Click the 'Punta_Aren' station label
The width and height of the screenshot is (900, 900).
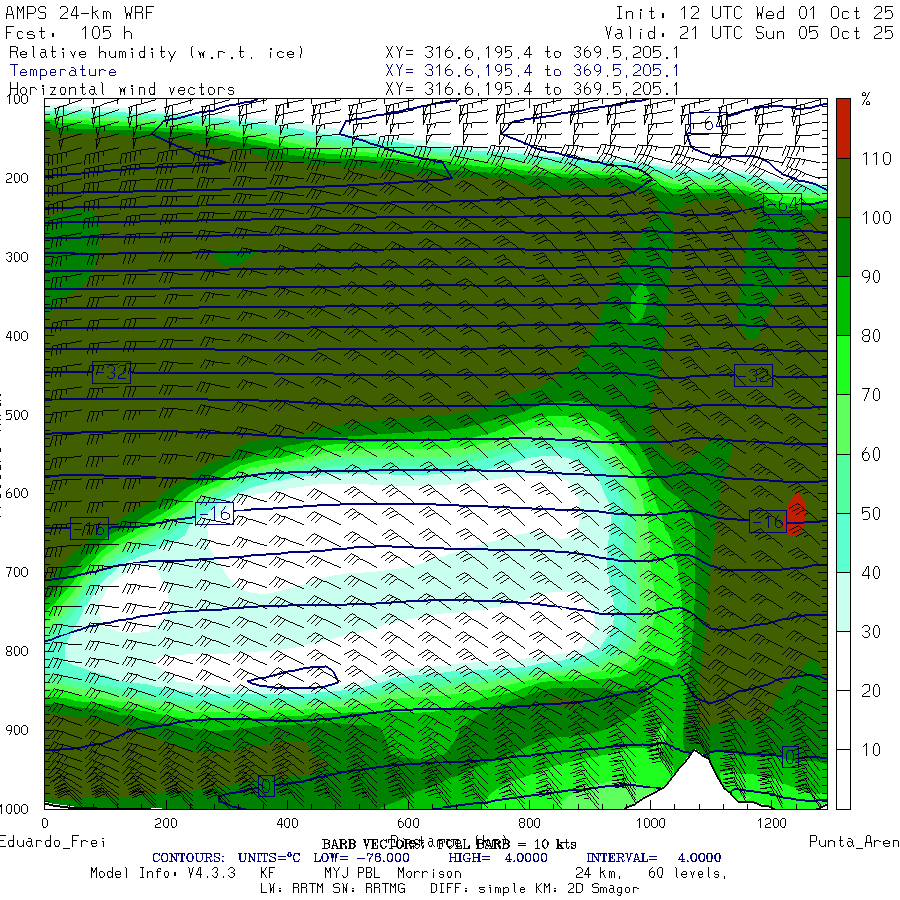[x=854, y=842]
